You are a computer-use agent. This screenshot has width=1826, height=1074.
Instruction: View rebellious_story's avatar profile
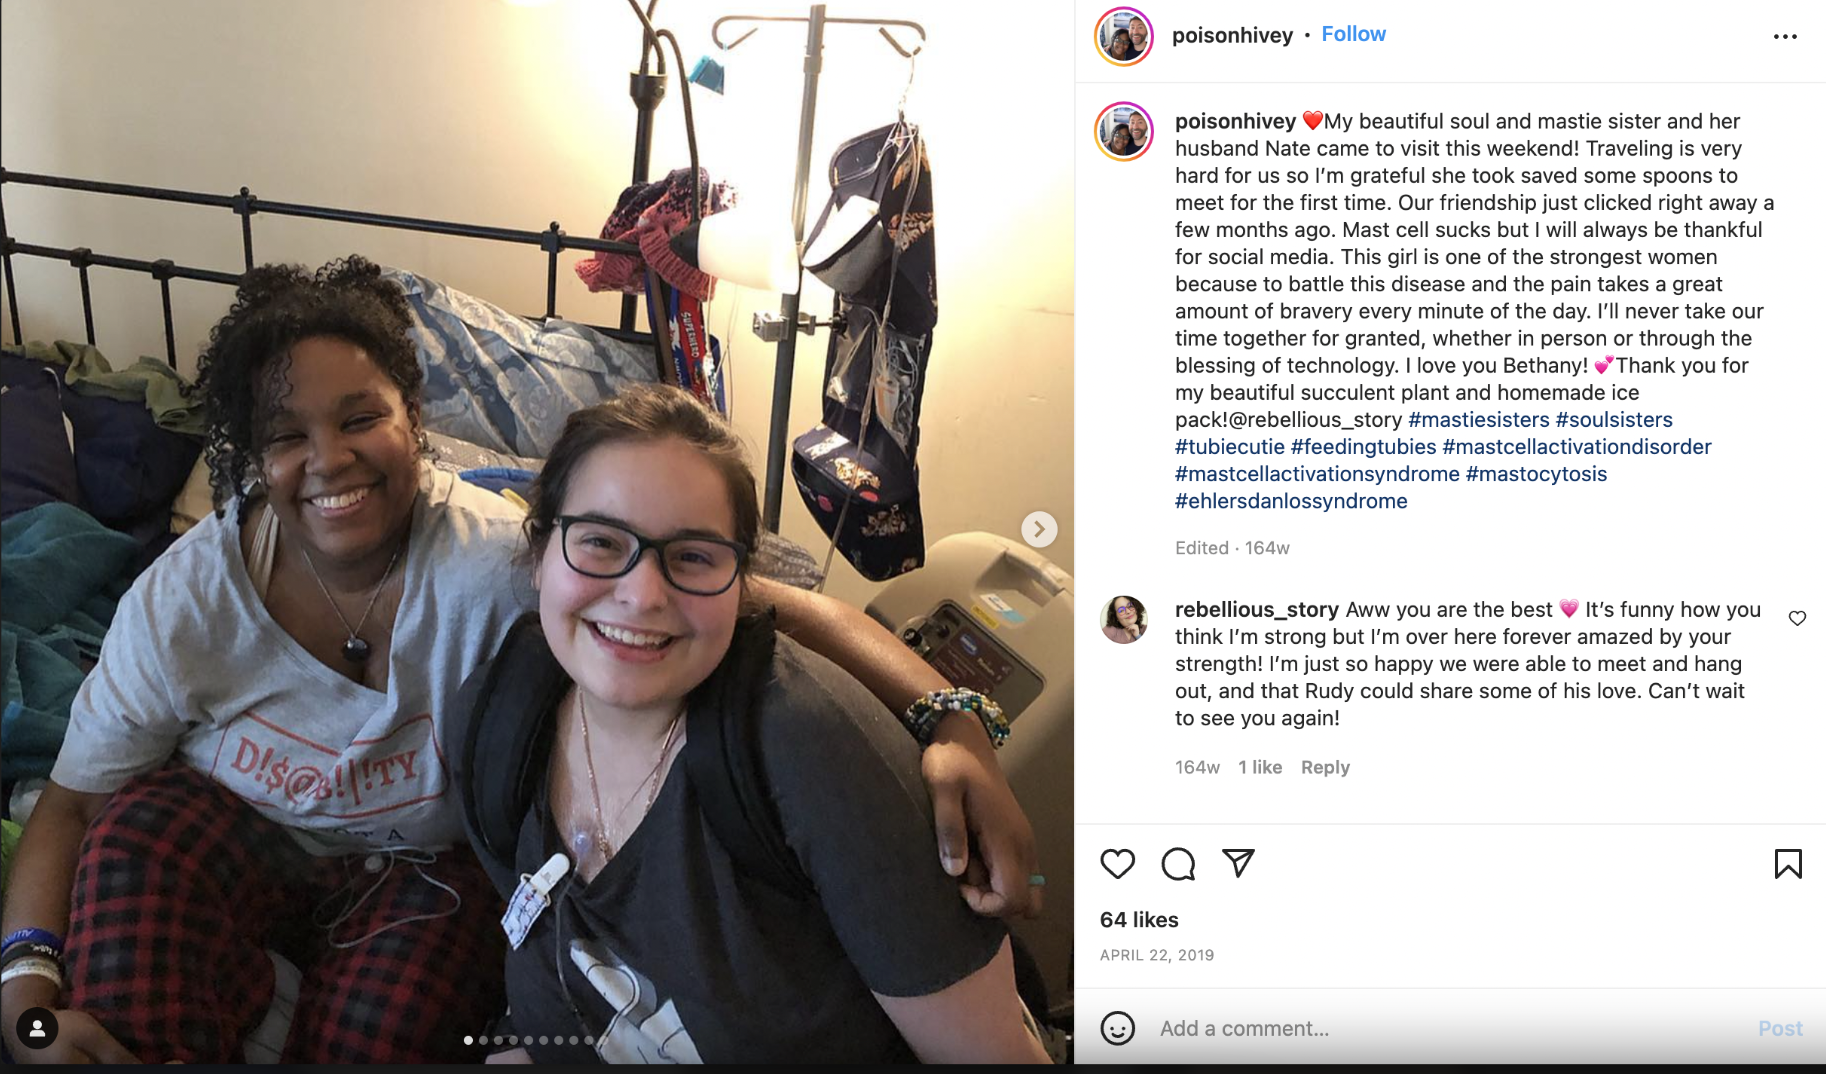[1124, 619]
